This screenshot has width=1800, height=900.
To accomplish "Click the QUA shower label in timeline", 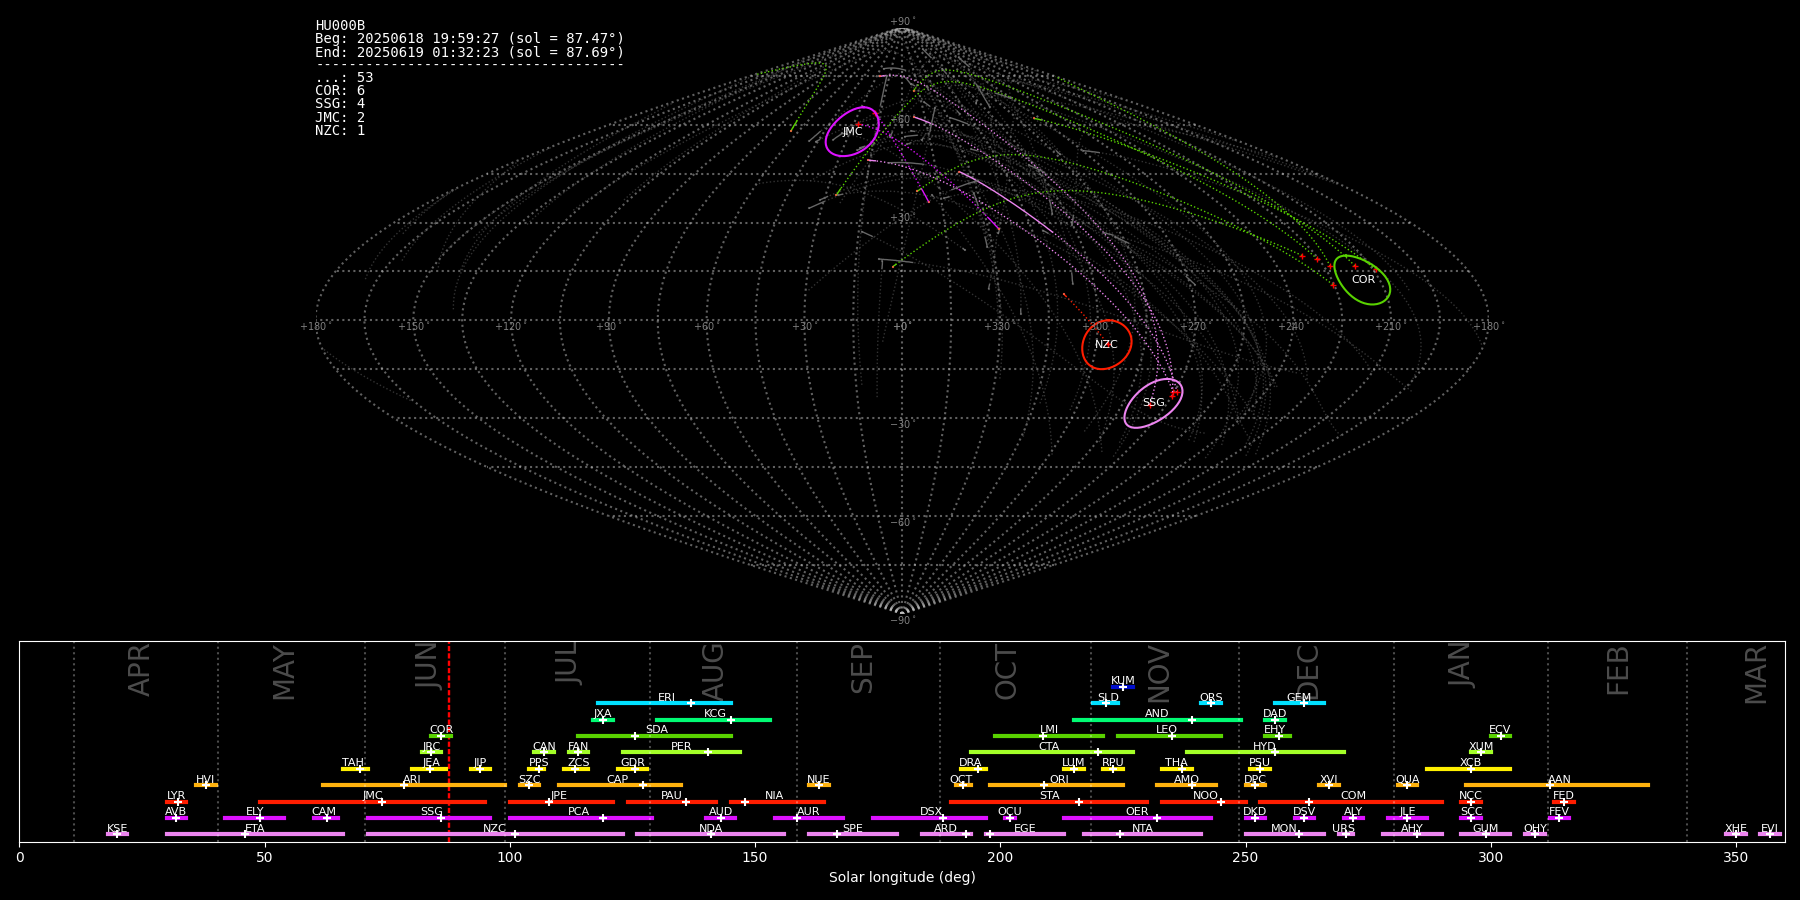I will (1408, 780).
